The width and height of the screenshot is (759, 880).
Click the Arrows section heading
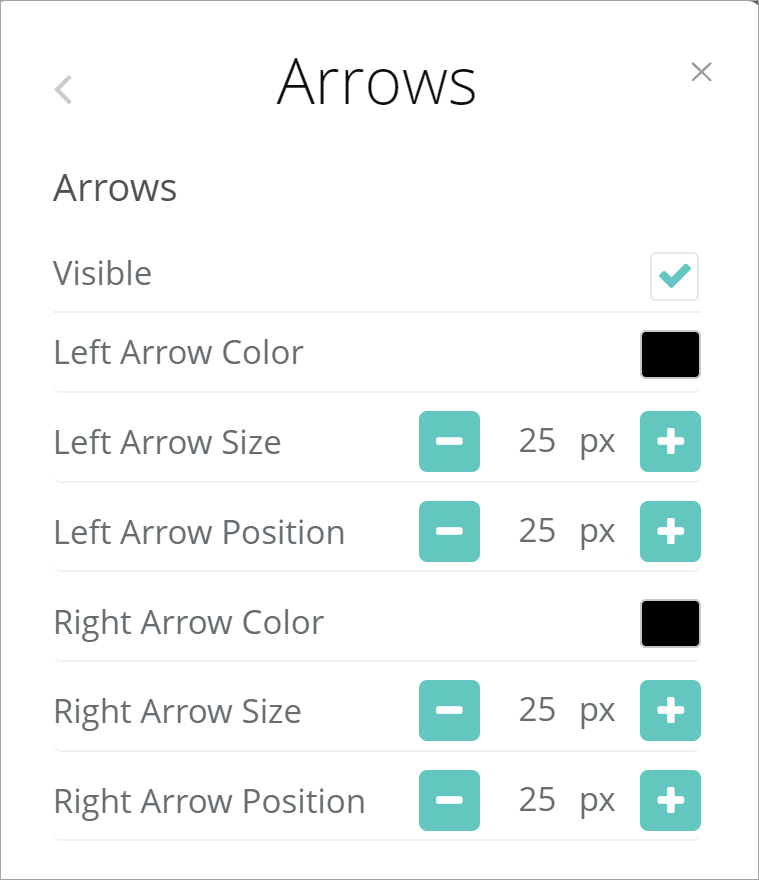(115, 188)
